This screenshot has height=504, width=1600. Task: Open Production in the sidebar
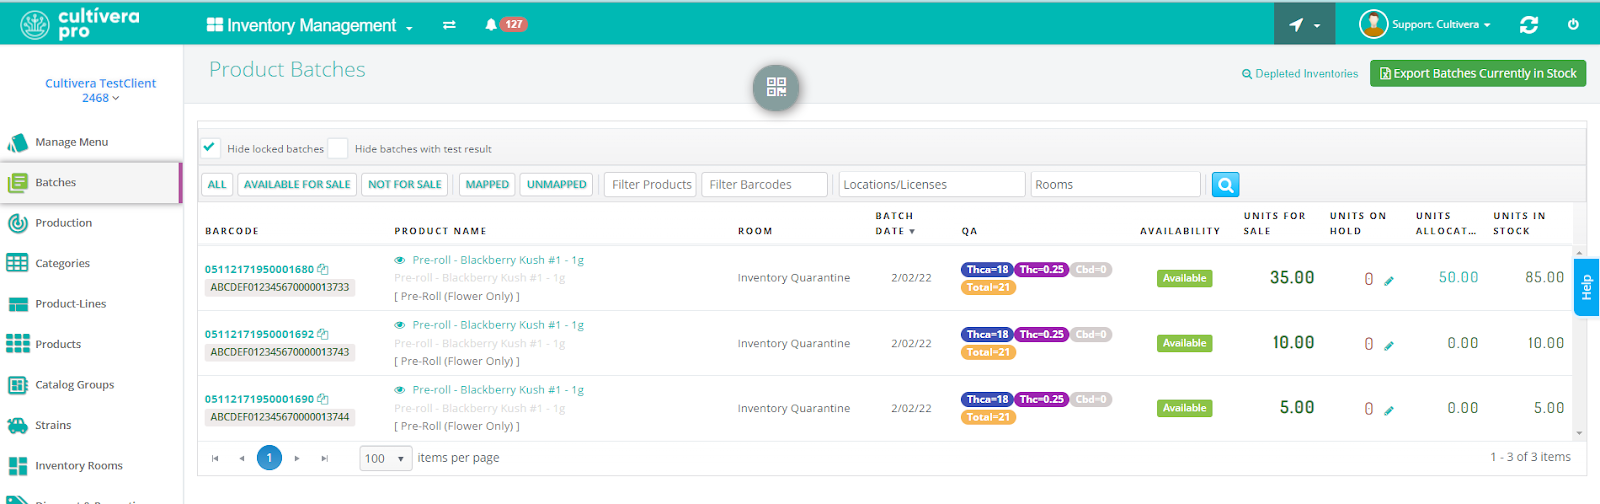[63, 223]
